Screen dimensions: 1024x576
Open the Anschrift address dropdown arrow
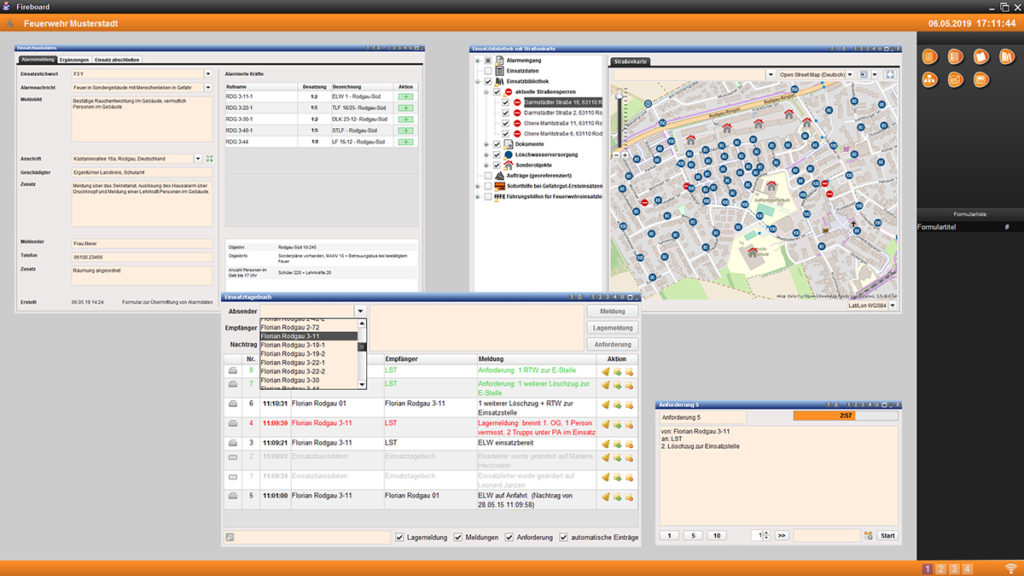[x=198, y=159]
